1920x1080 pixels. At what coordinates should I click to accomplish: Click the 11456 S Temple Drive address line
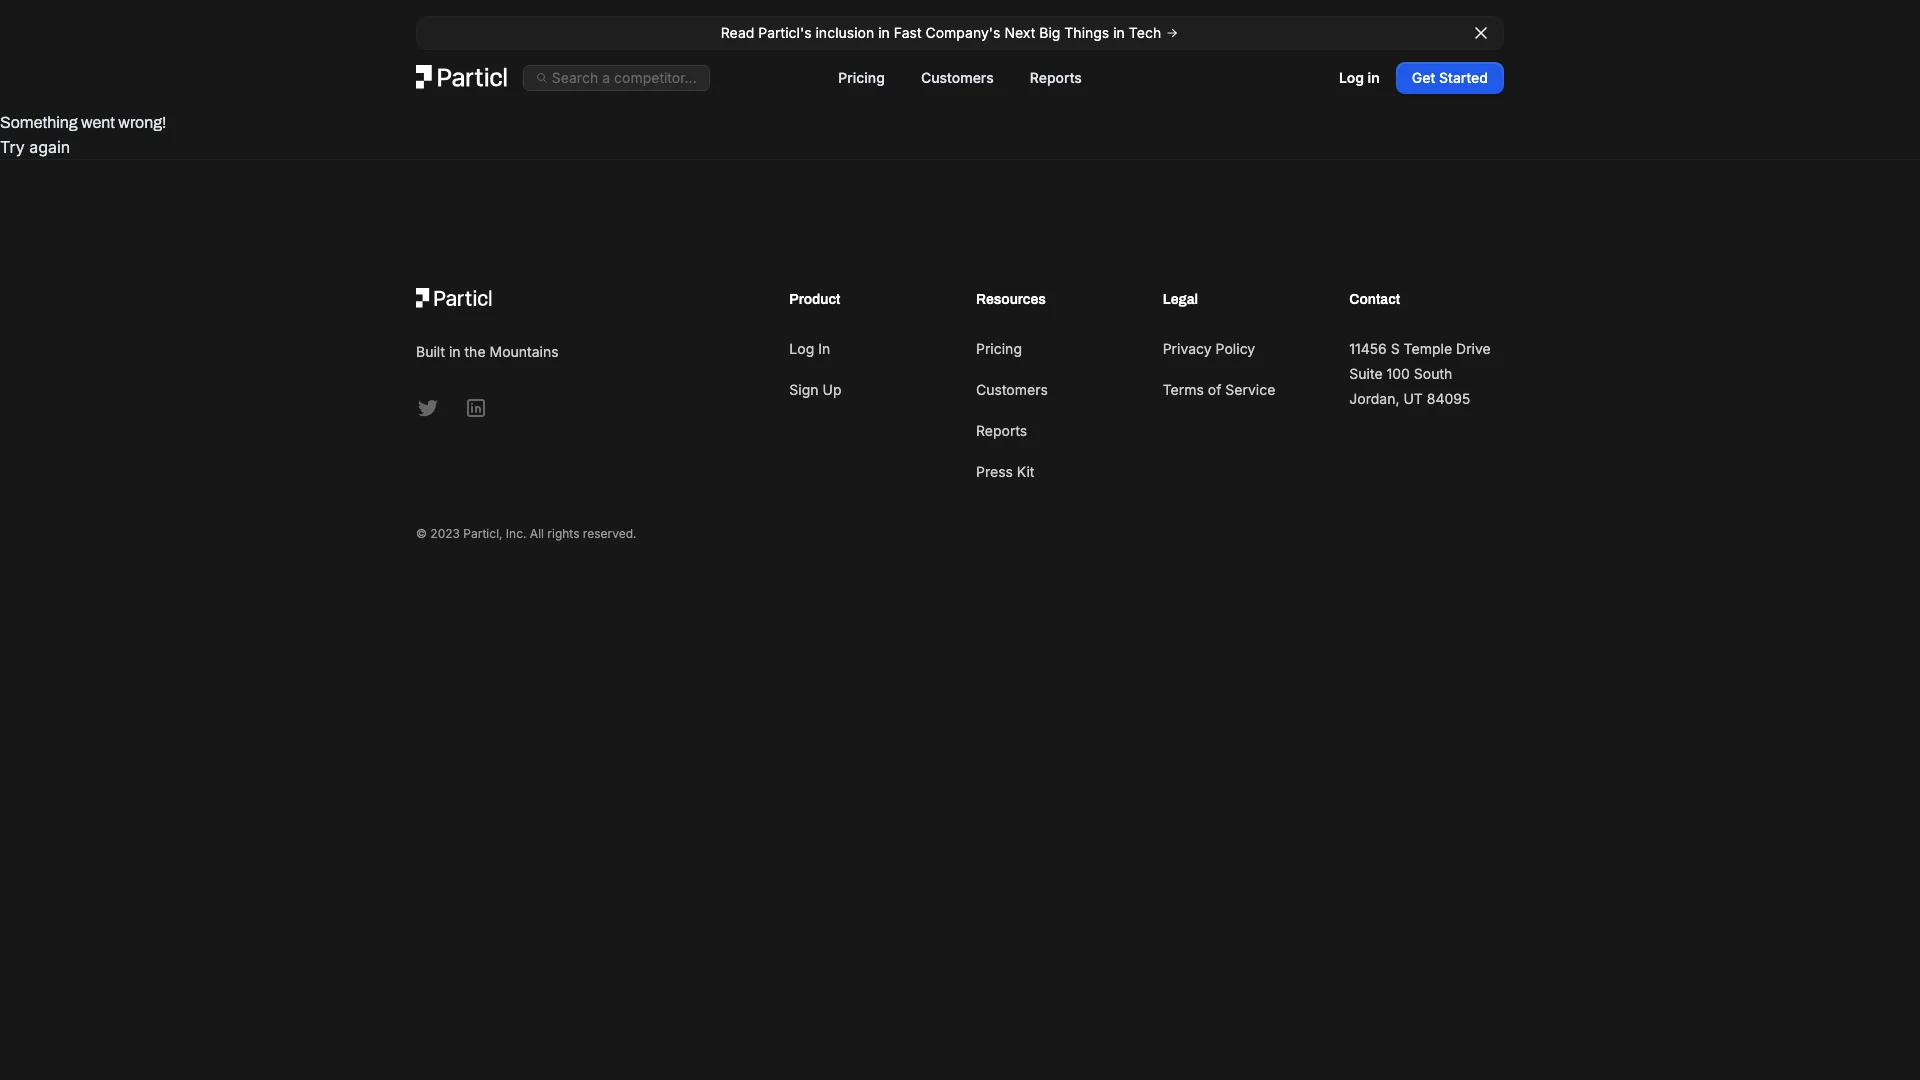(1419, 349)
